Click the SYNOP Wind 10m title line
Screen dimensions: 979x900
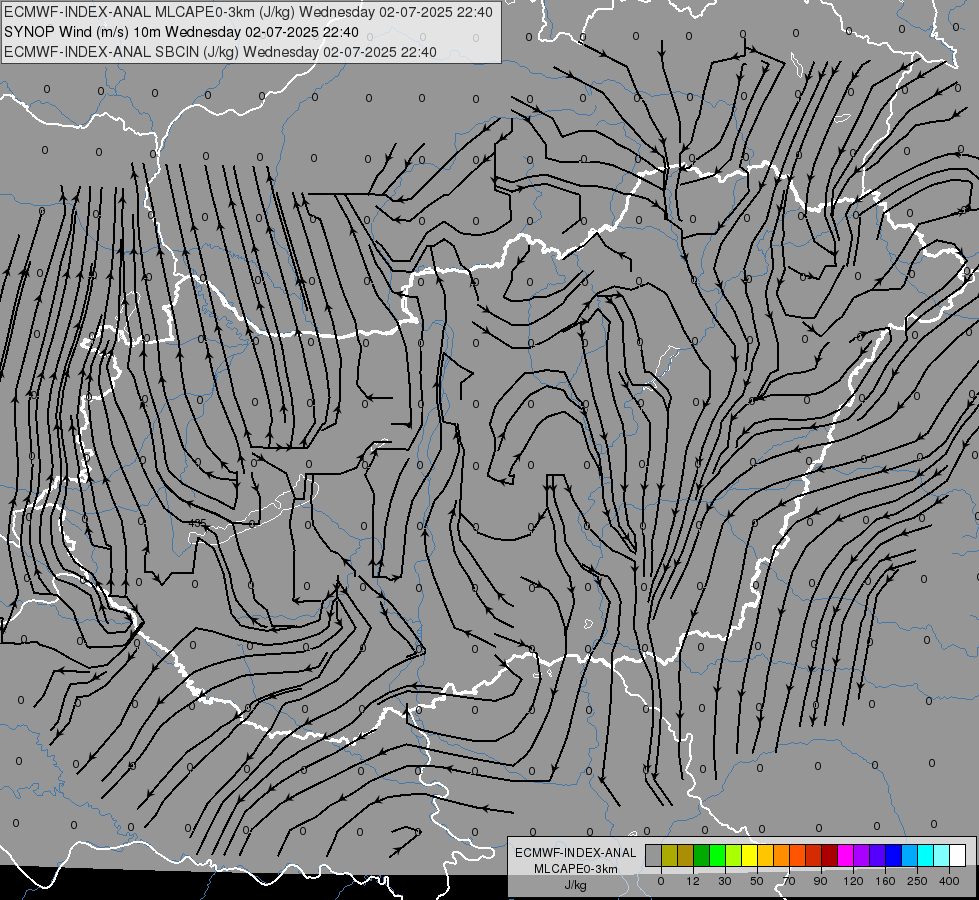181,32
